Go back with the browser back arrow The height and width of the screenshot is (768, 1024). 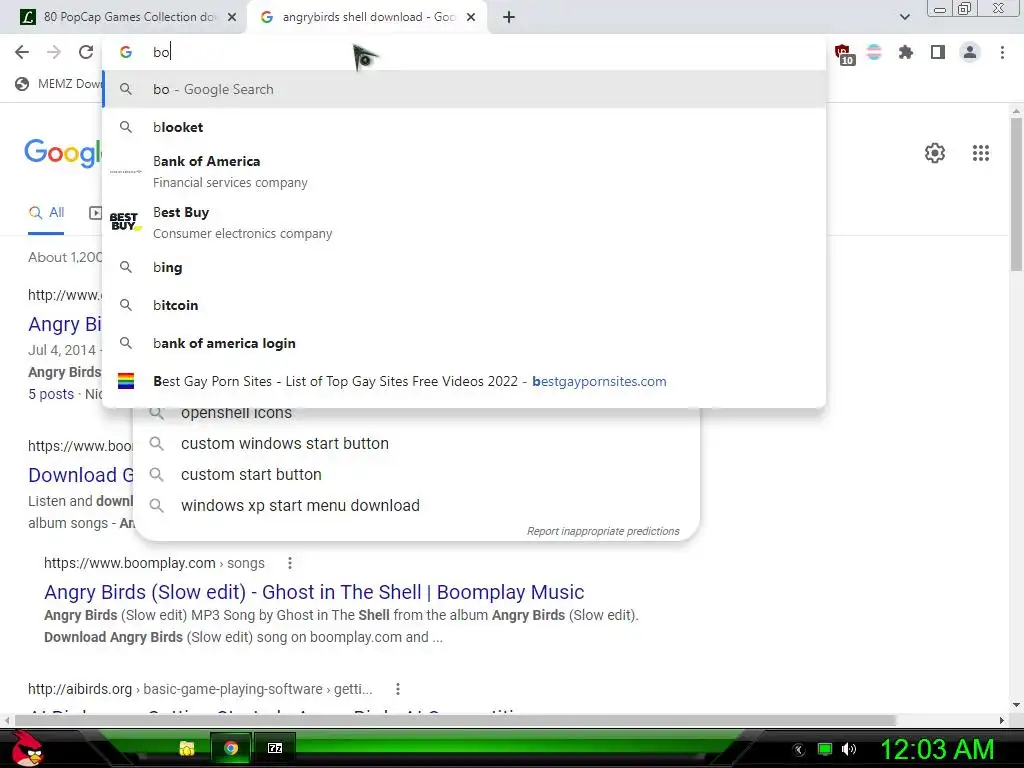(22, 52)
